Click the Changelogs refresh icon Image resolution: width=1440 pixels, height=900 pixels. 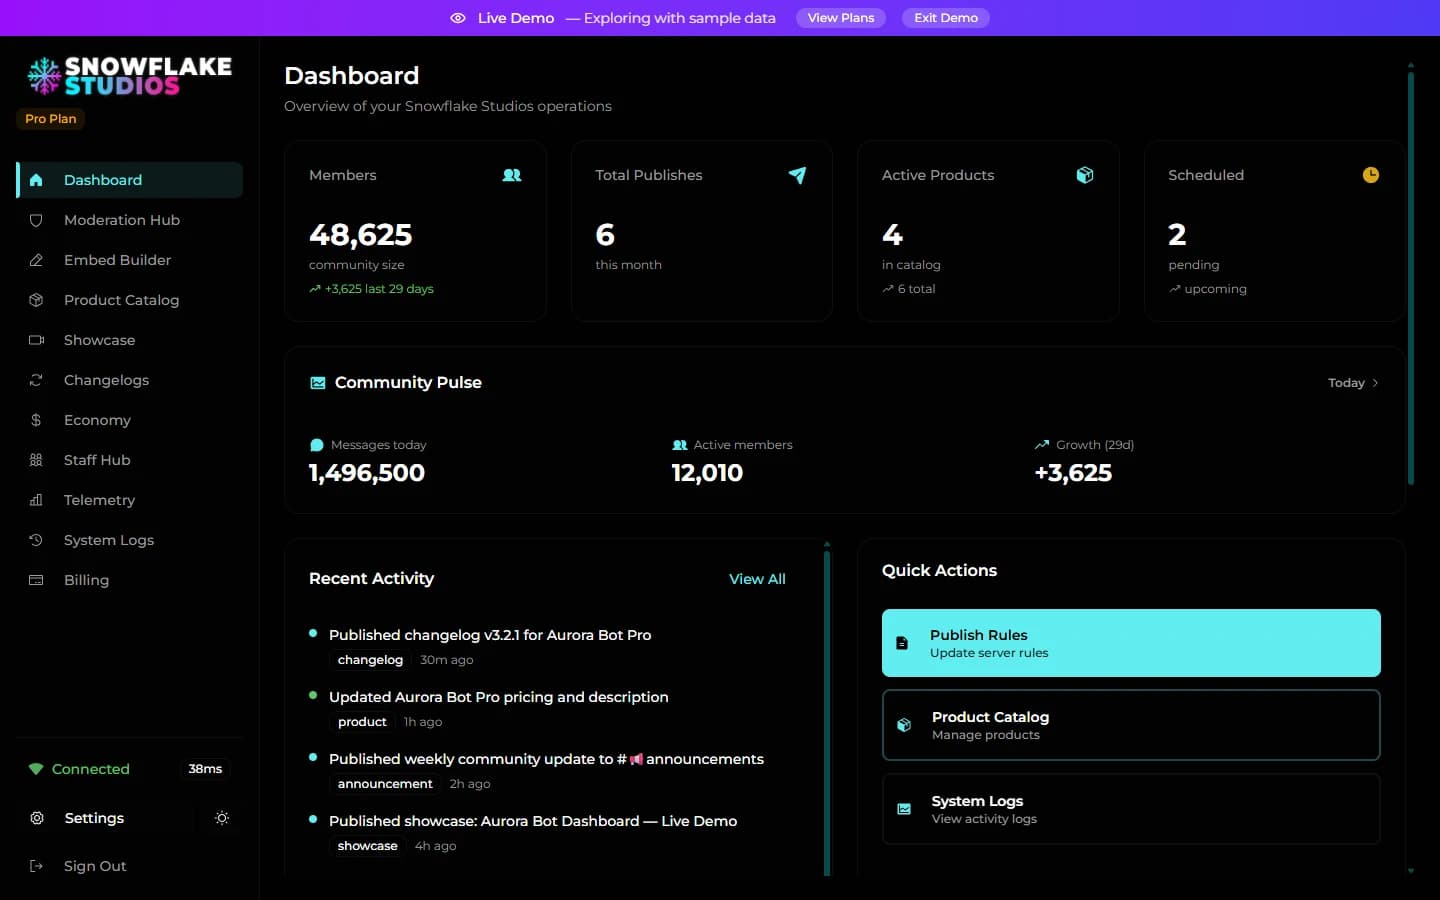click(x=36, y=380)
